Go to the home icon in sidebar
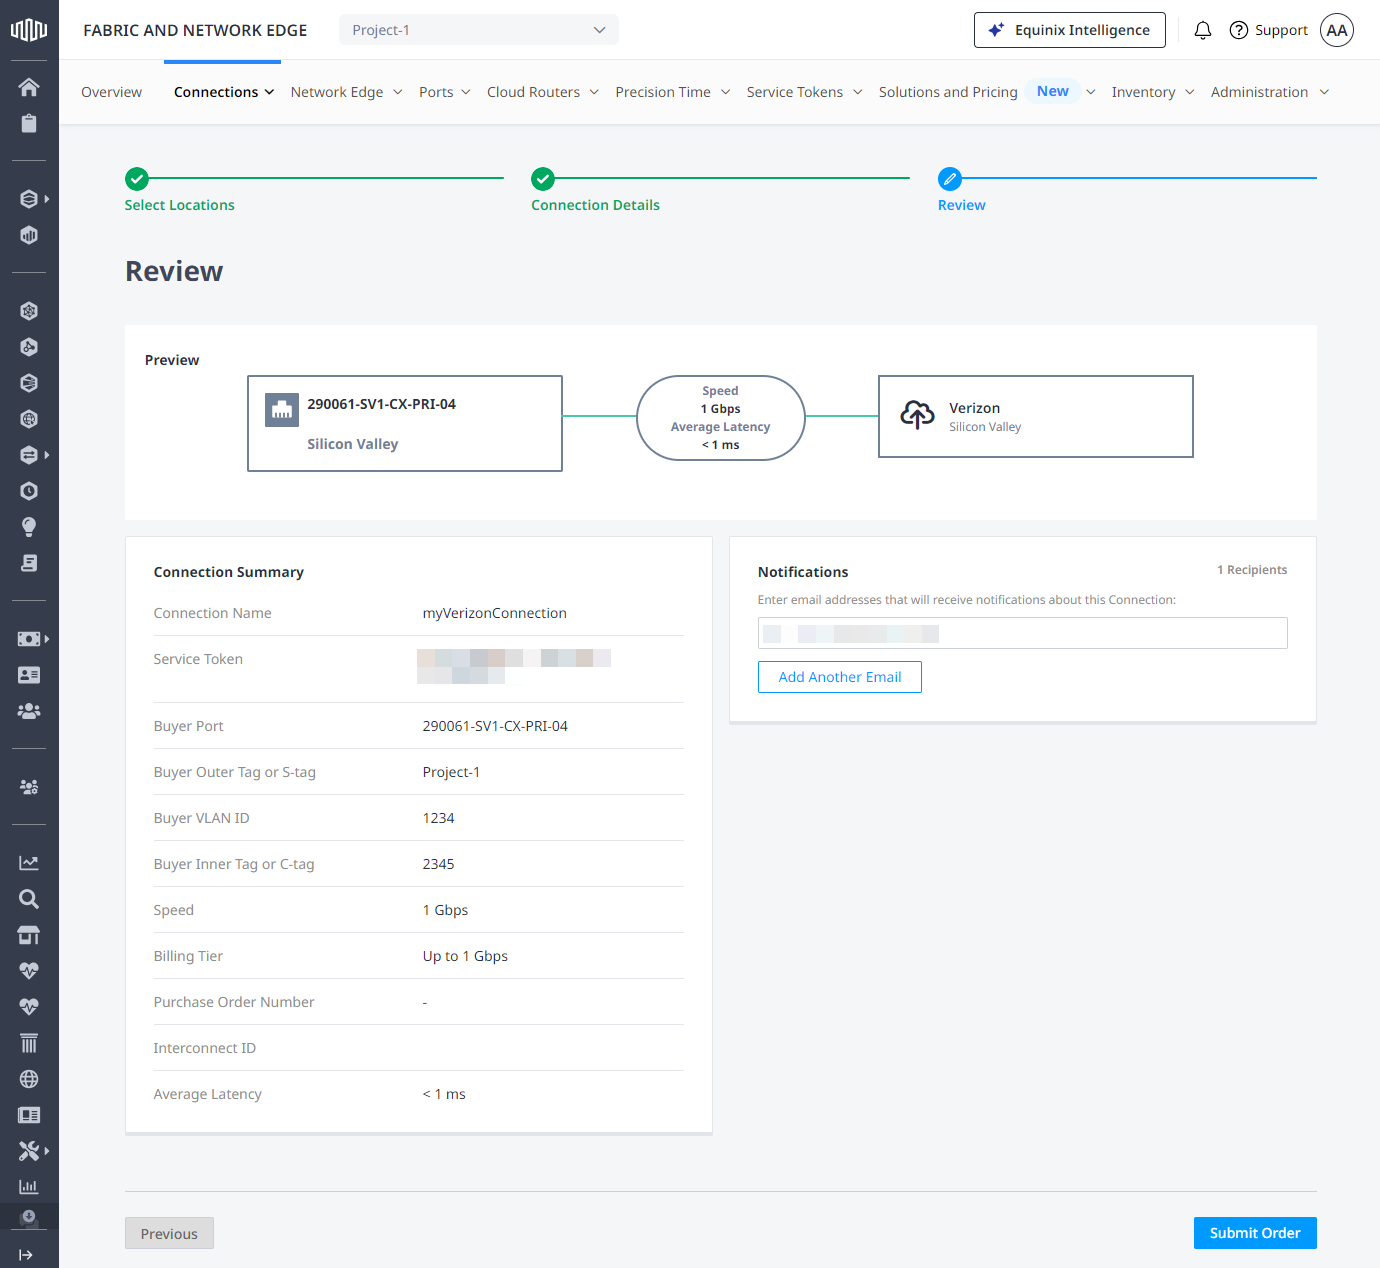The width and height of the screenshot is (1380, 1268). click(x=29, y=87)
